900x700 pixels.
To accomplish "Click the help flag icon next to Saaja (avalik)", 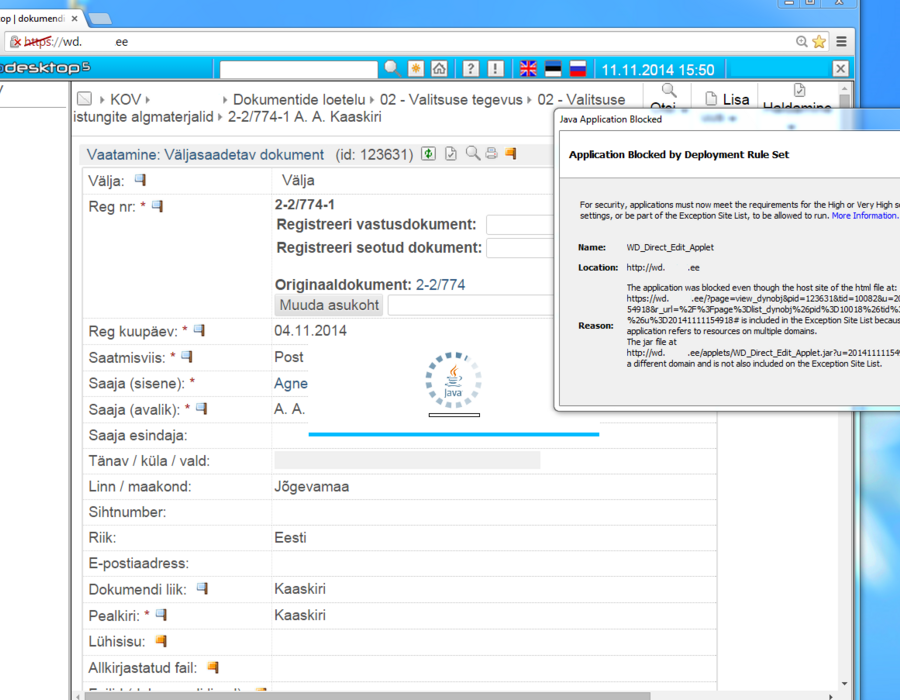I will [201, 409].
